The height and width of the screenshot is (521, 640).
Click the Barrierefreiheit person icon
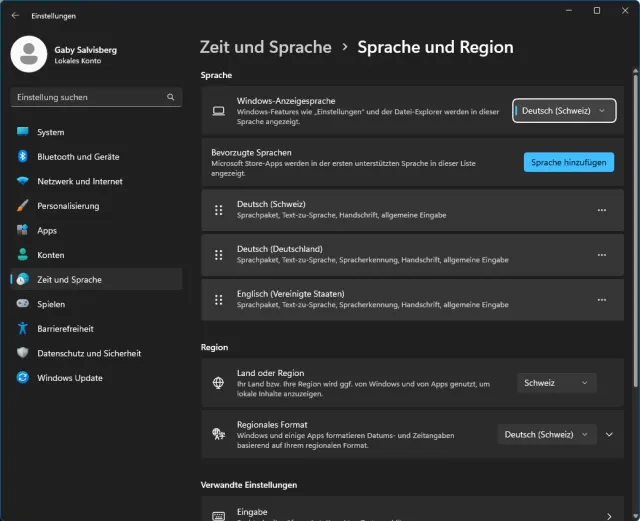pyautogui.click(x=23, y=328)
